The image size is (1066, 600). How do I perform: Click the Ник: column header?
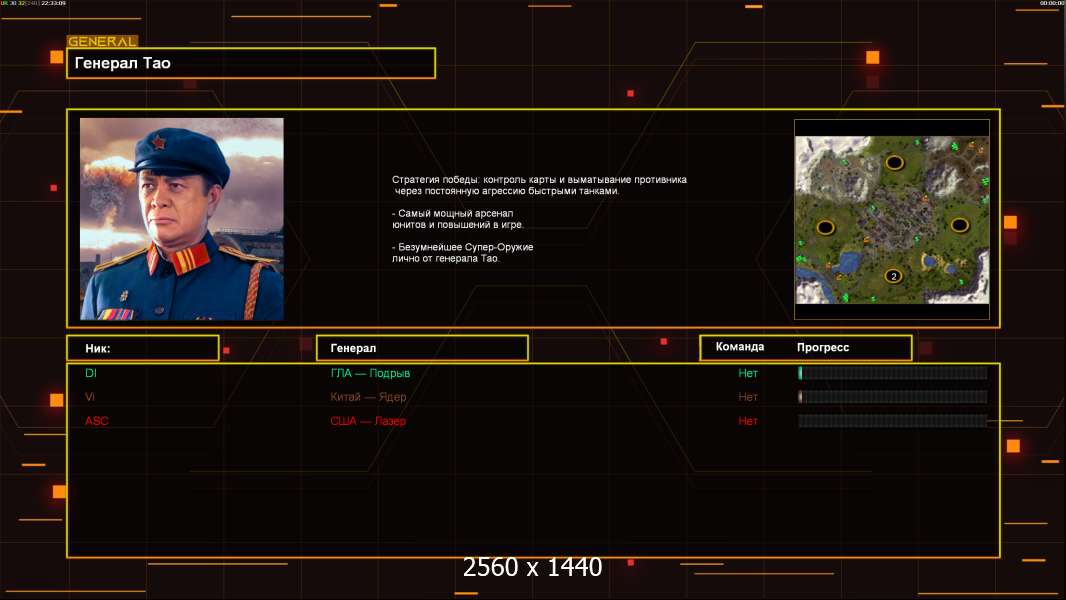pos(143,348)
